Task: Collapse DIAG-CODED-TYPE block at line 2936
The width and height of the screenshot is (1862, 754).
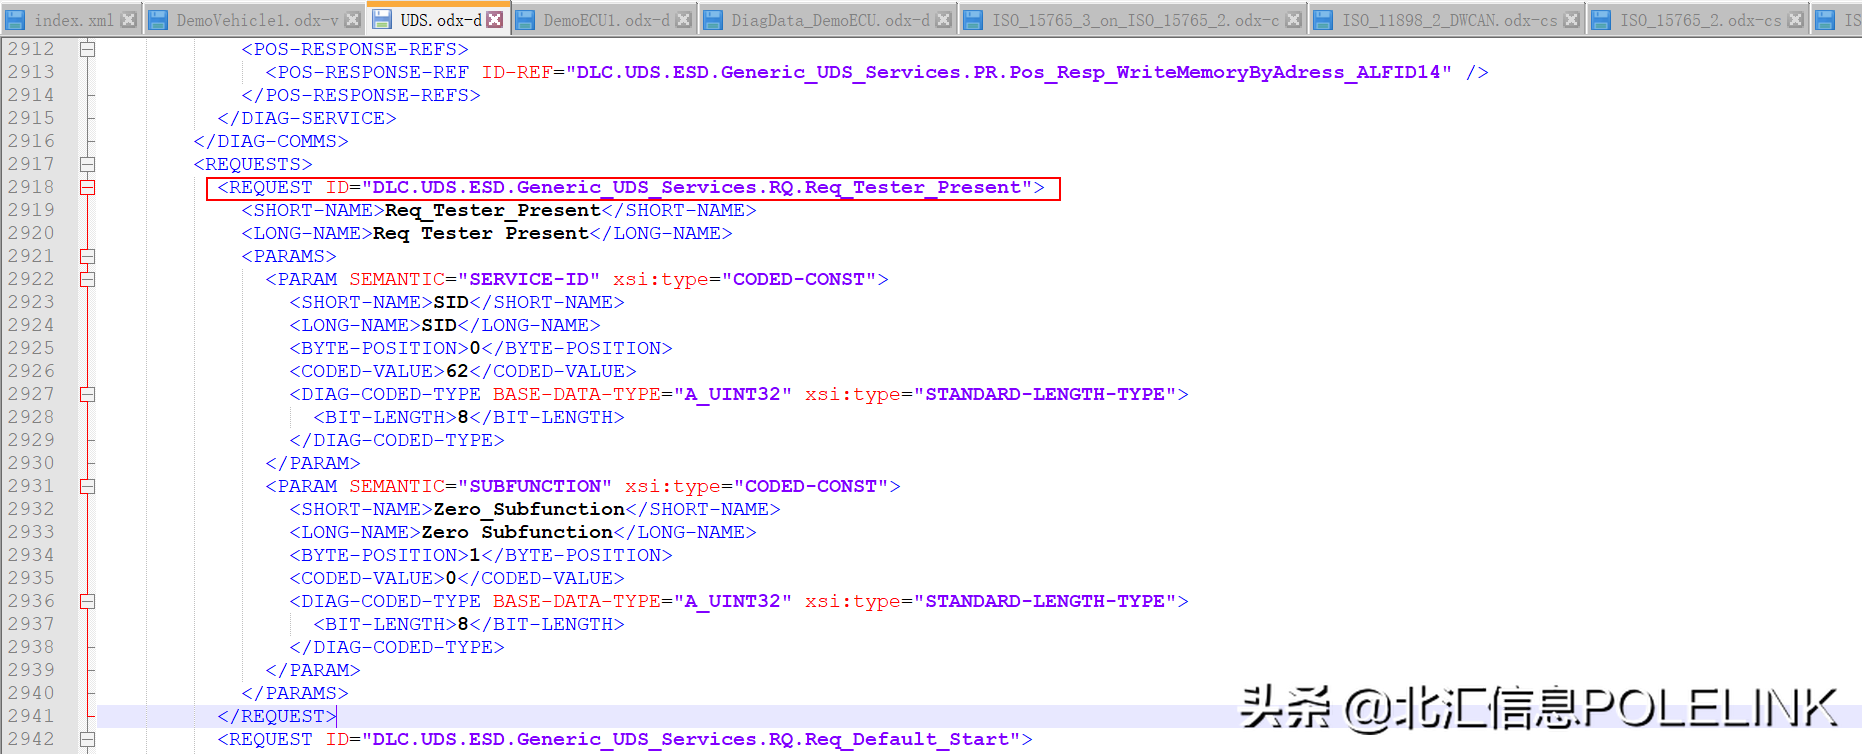Action: coord(88,601)
